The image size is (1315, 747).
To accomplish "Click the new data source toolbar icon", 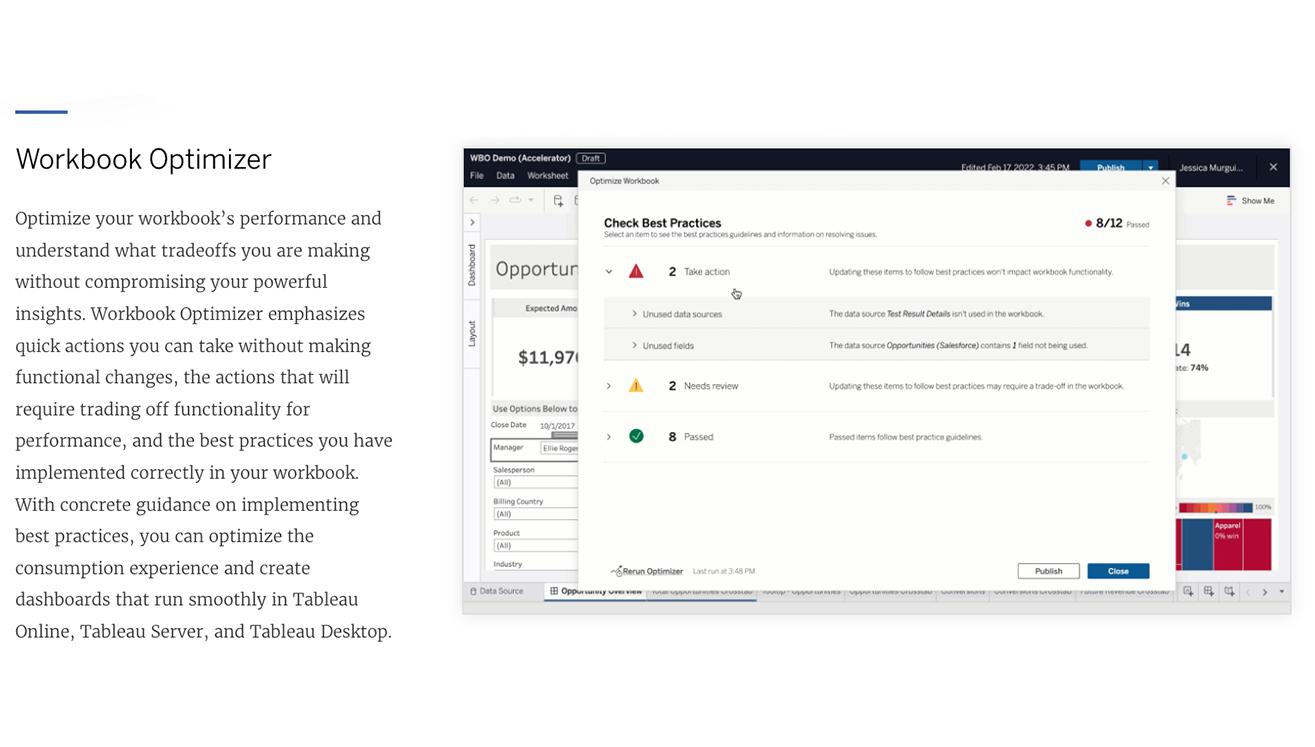I will (558, 199).
